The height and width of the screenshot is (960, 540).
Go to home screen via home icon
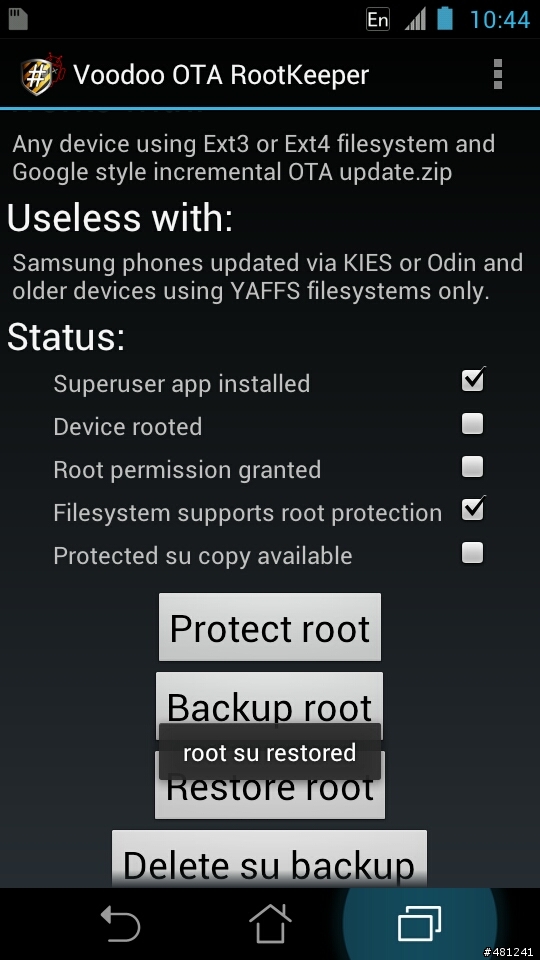point(269,923)
